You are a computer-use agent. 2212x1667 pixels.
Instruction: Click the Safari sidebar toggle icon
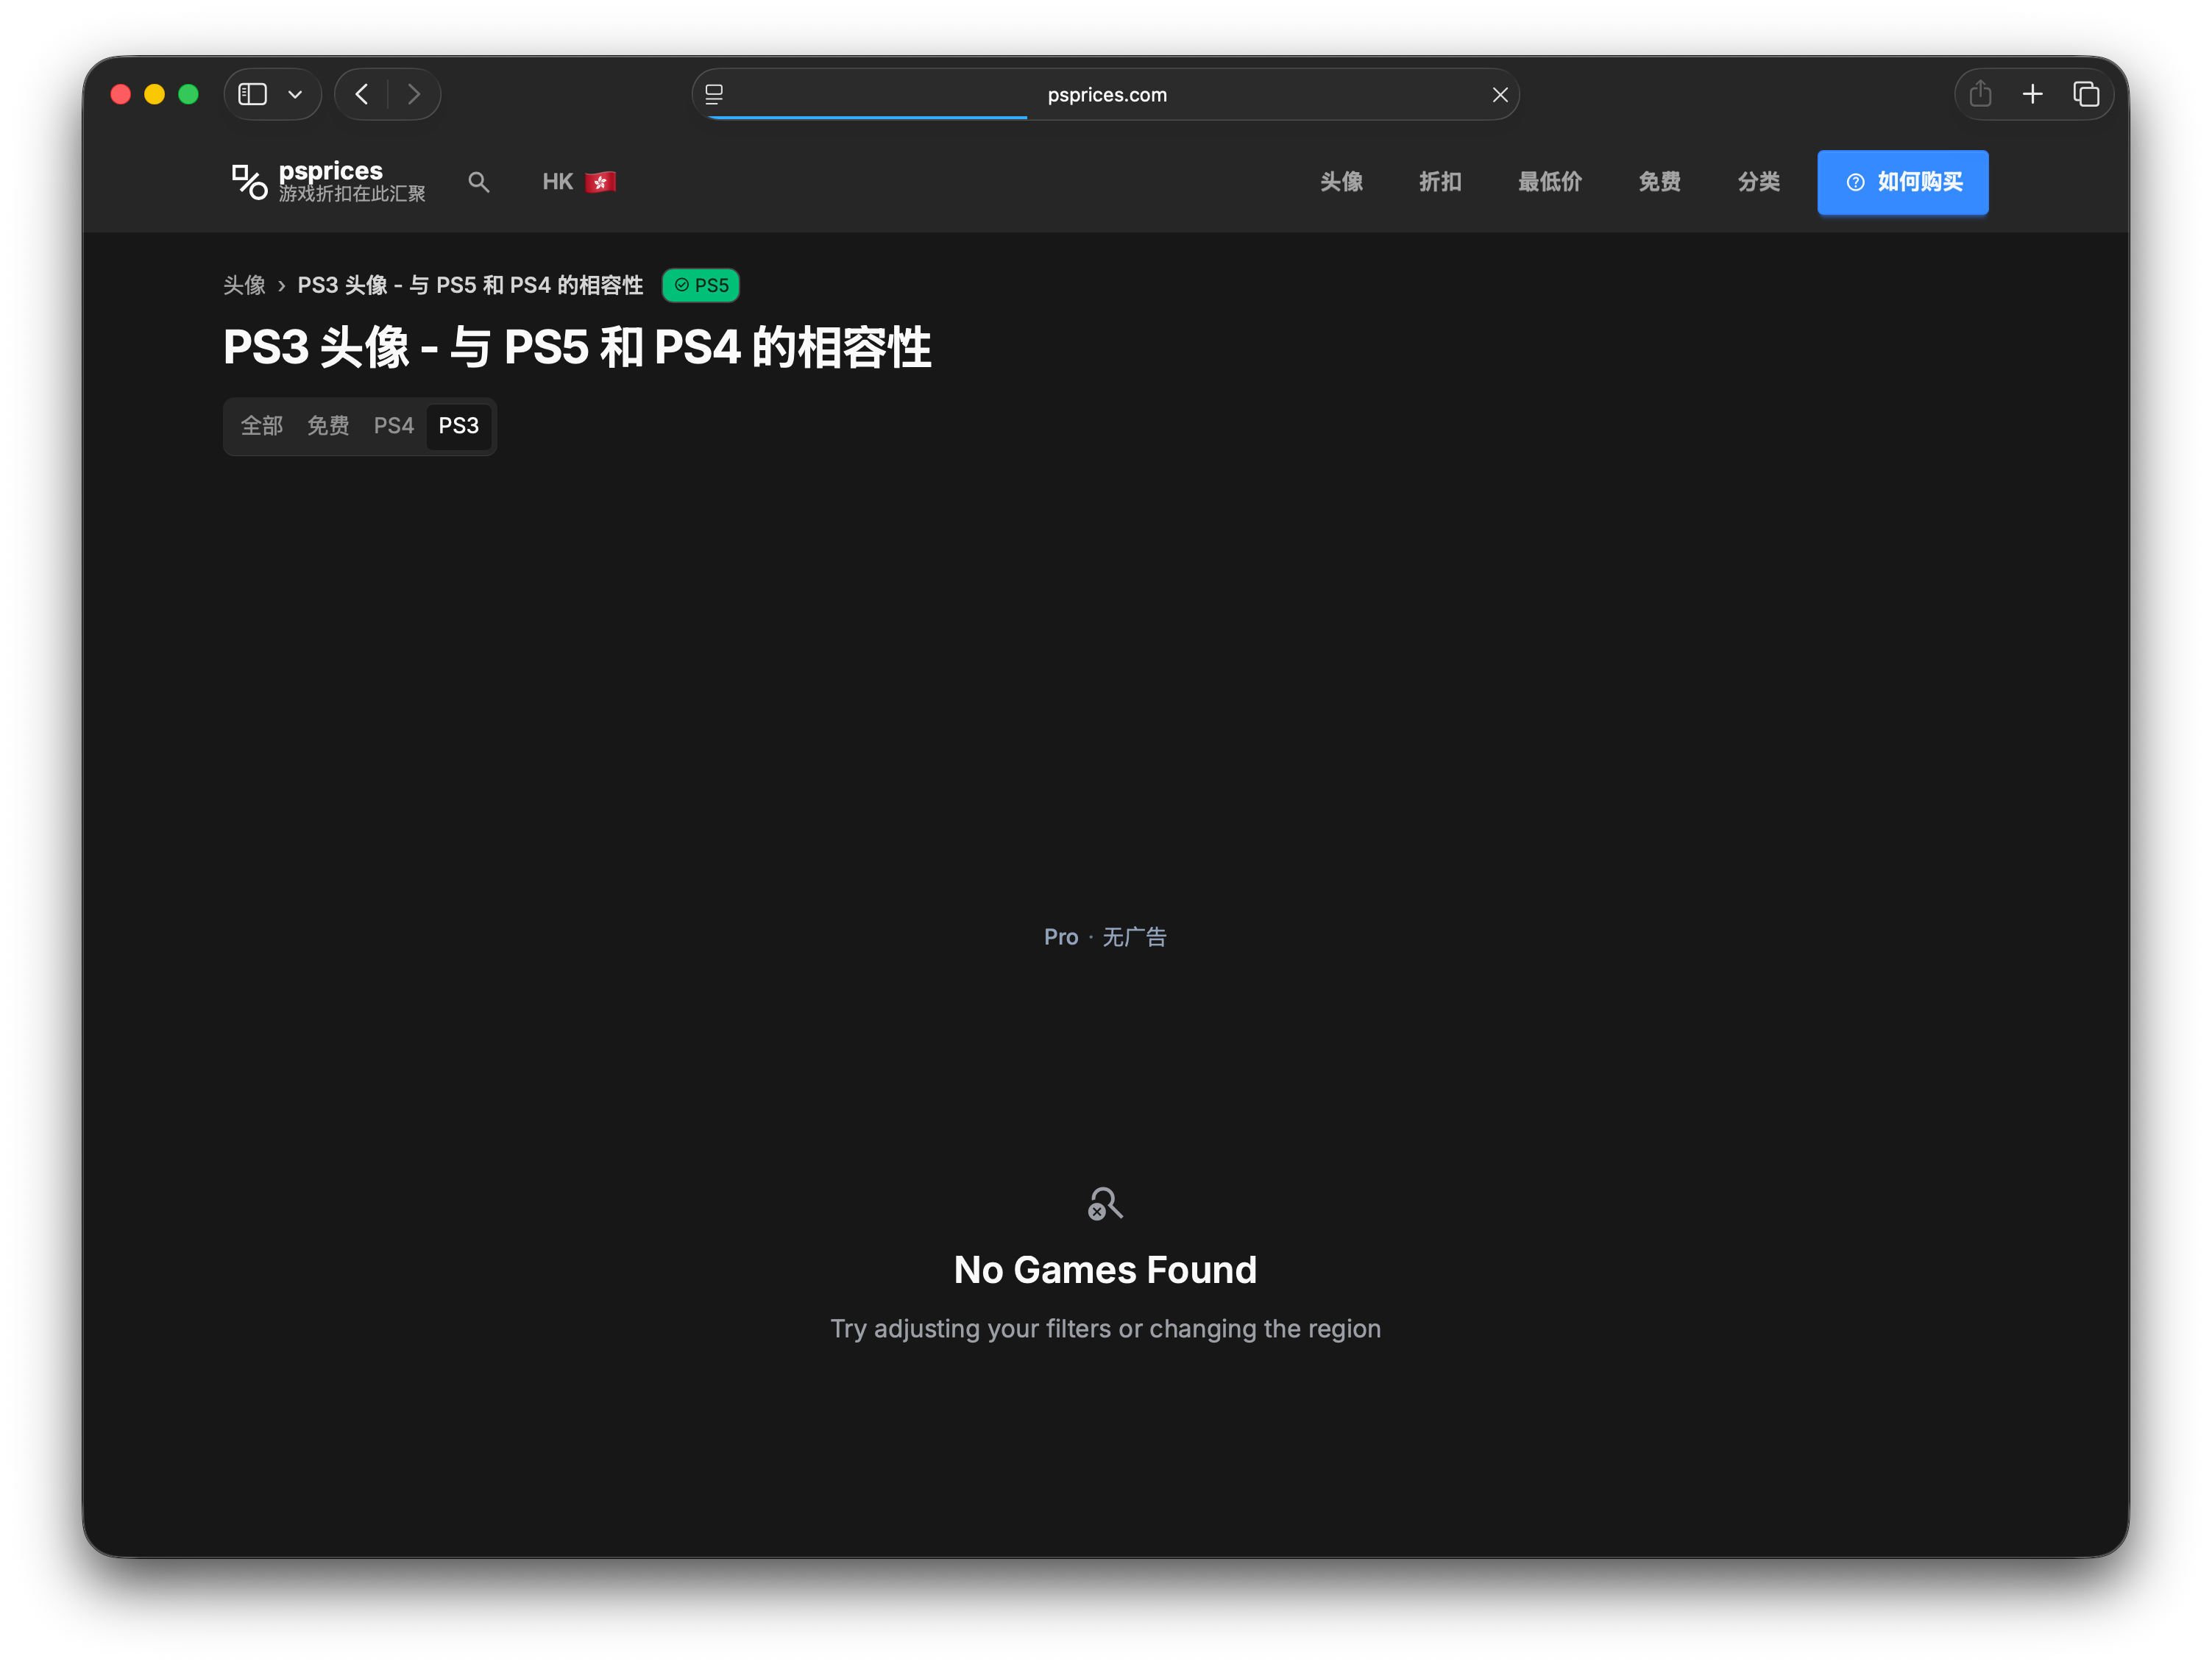[x=253, y=94]
